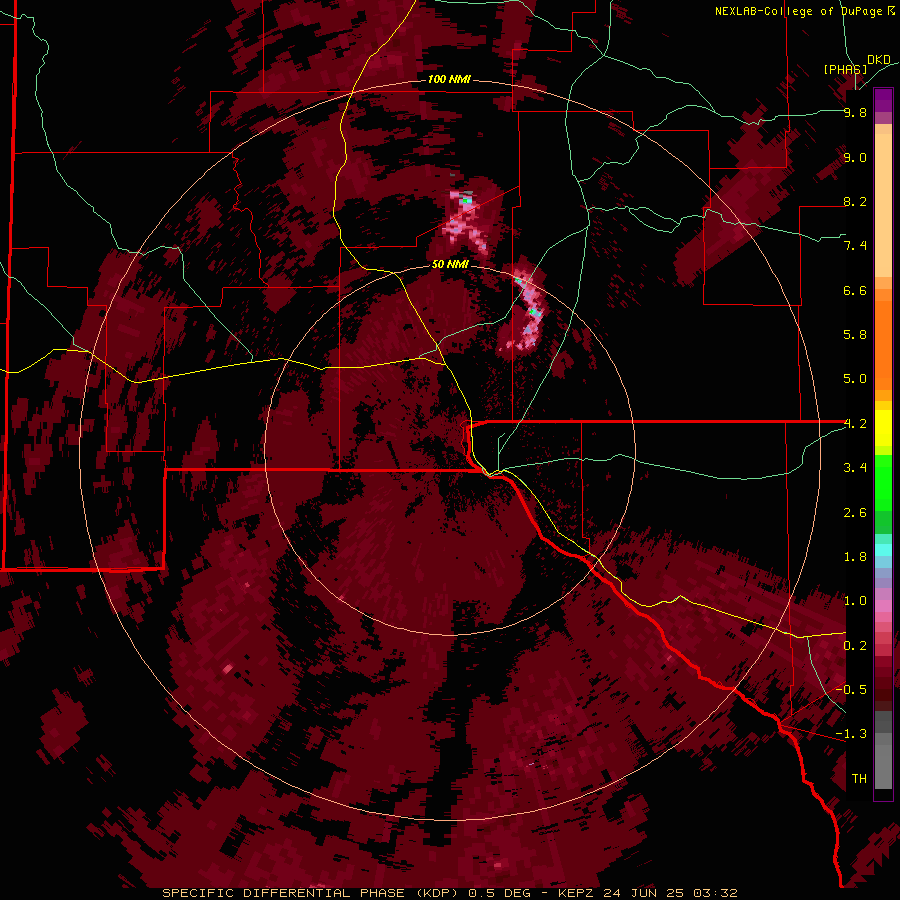Pick the purple top color bar segment

click(x=883, y=100)
